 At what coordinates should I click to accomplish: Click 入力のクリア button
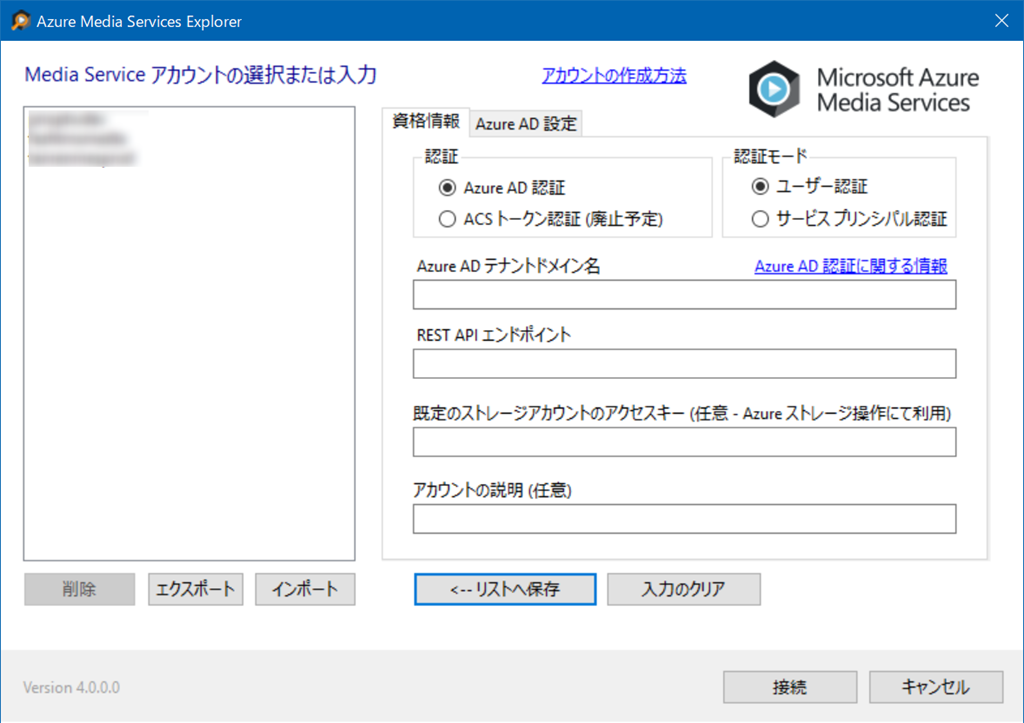[x=684, y=589]
